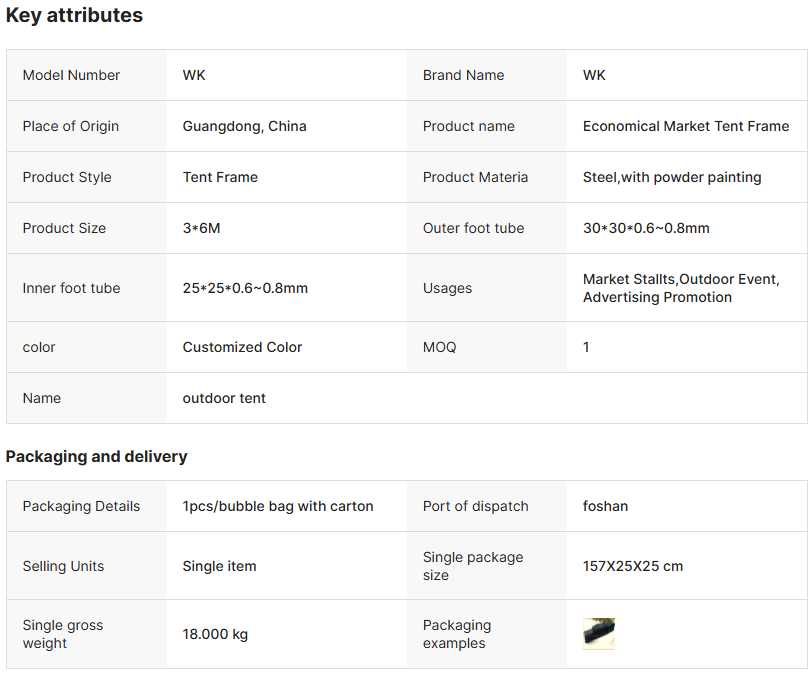Viewport: 810px width, 677px height.
Task: Click Steel,with powder painting material value
Action: click(672, 177)
